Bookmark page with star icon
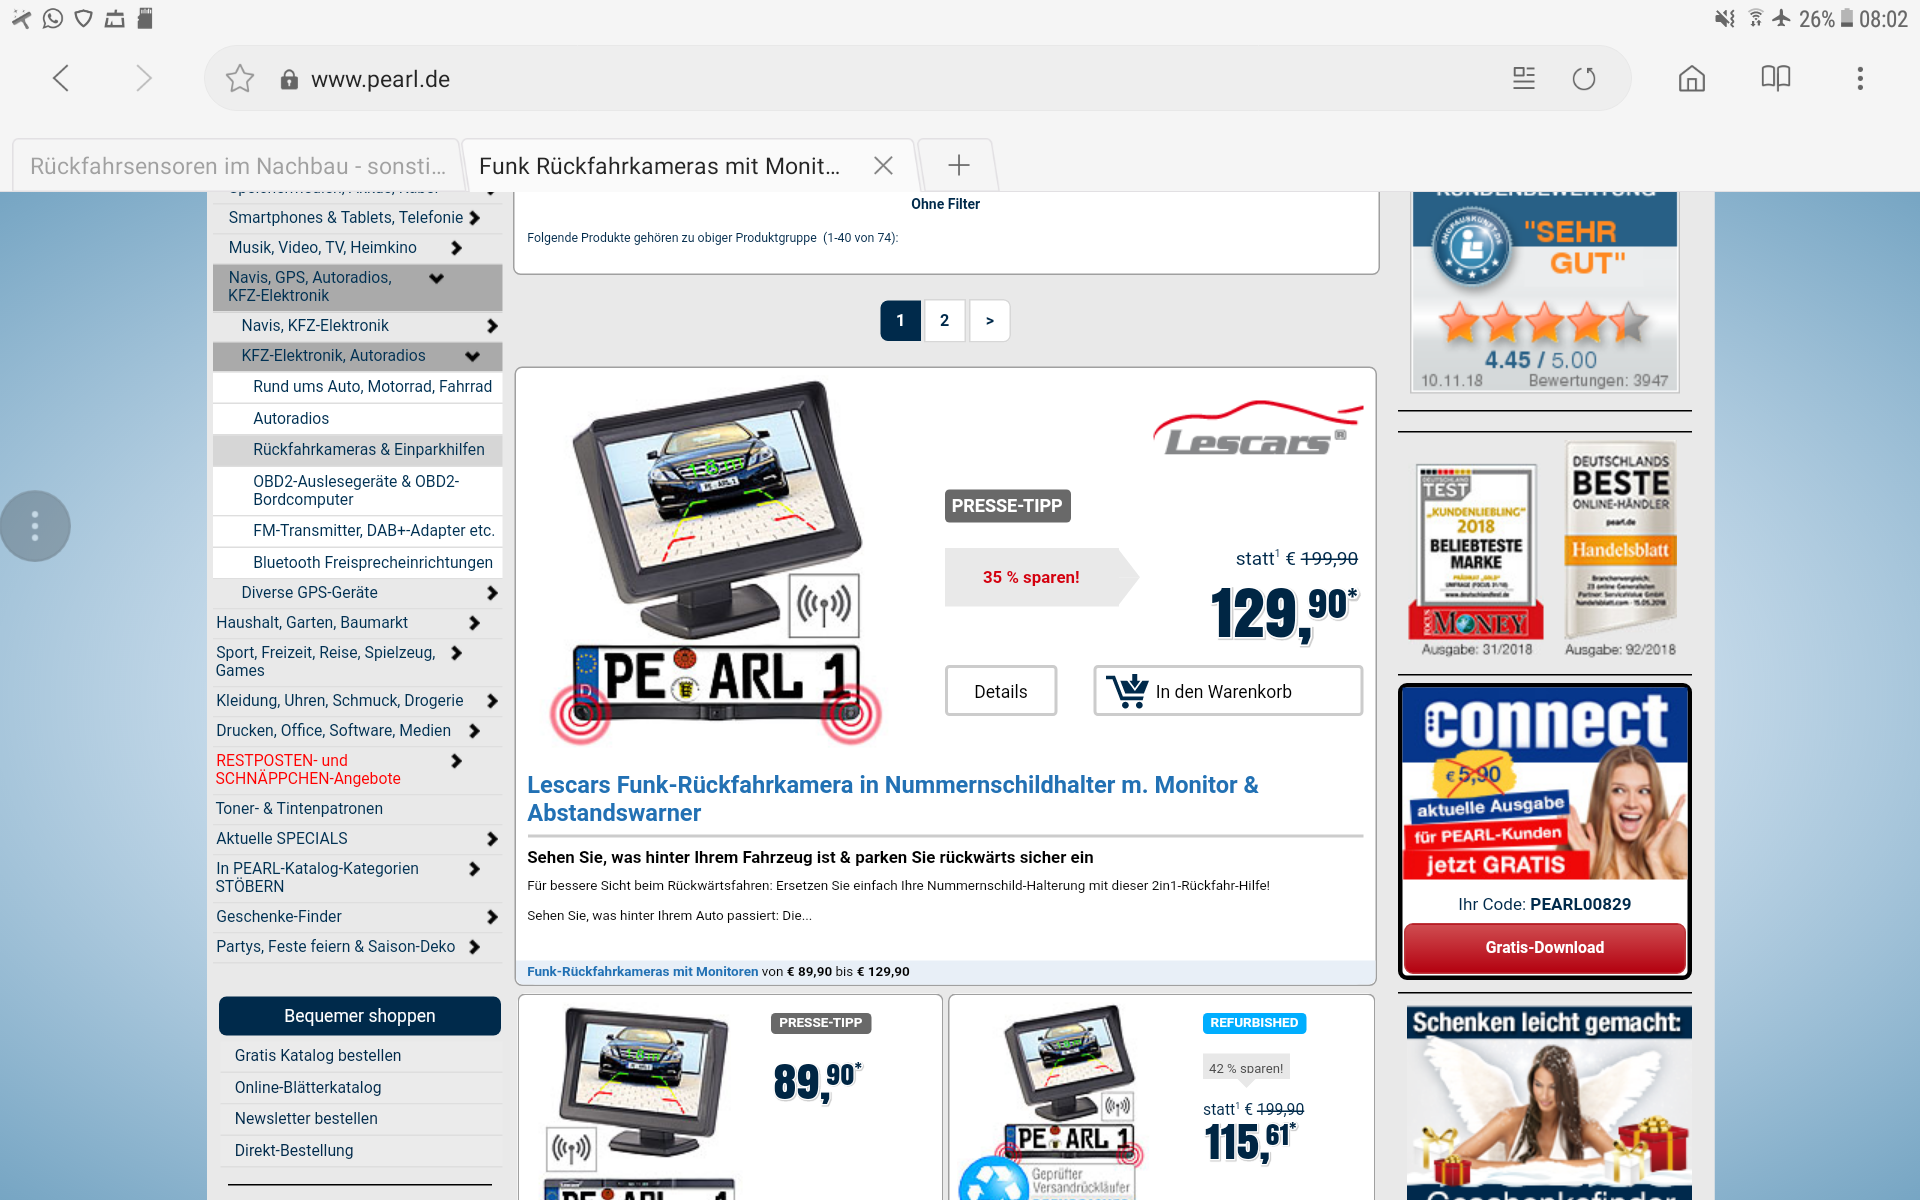Screen dimensions: 1920x1200 tap(240, 79)
